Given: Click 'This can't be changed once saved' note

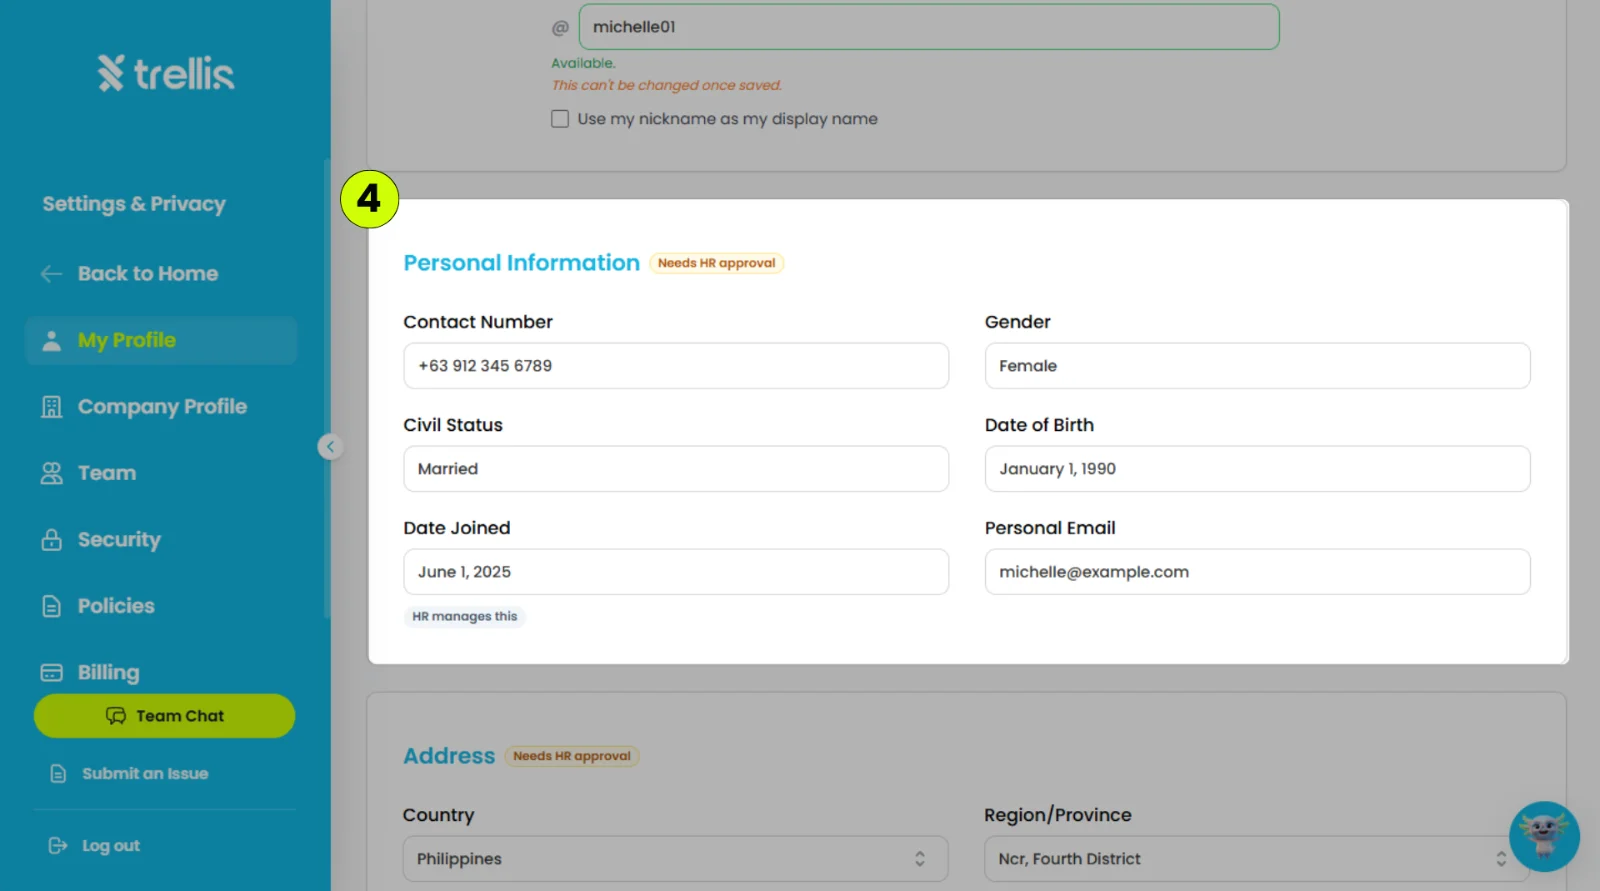Looking at the screenshot, I should tap(667, 86).
